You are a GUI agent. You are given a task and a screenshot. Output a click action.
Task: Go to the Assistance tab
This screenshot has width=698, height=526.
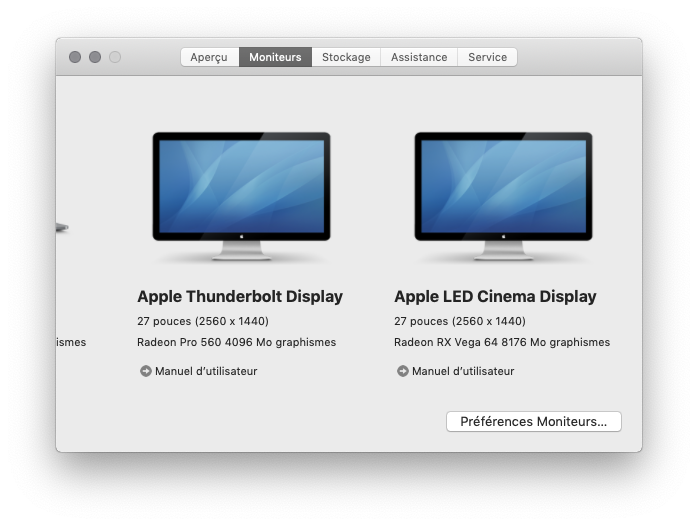[x=419, y=57]
